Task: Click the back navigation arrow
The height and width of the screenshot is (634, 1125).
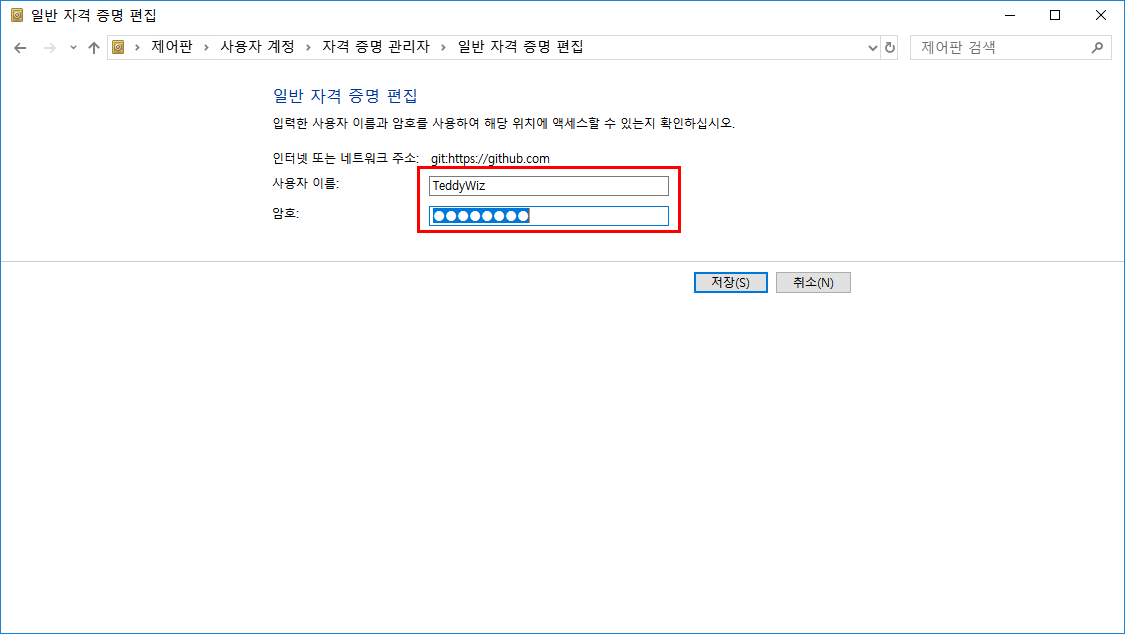Action: tap(20, 47)
